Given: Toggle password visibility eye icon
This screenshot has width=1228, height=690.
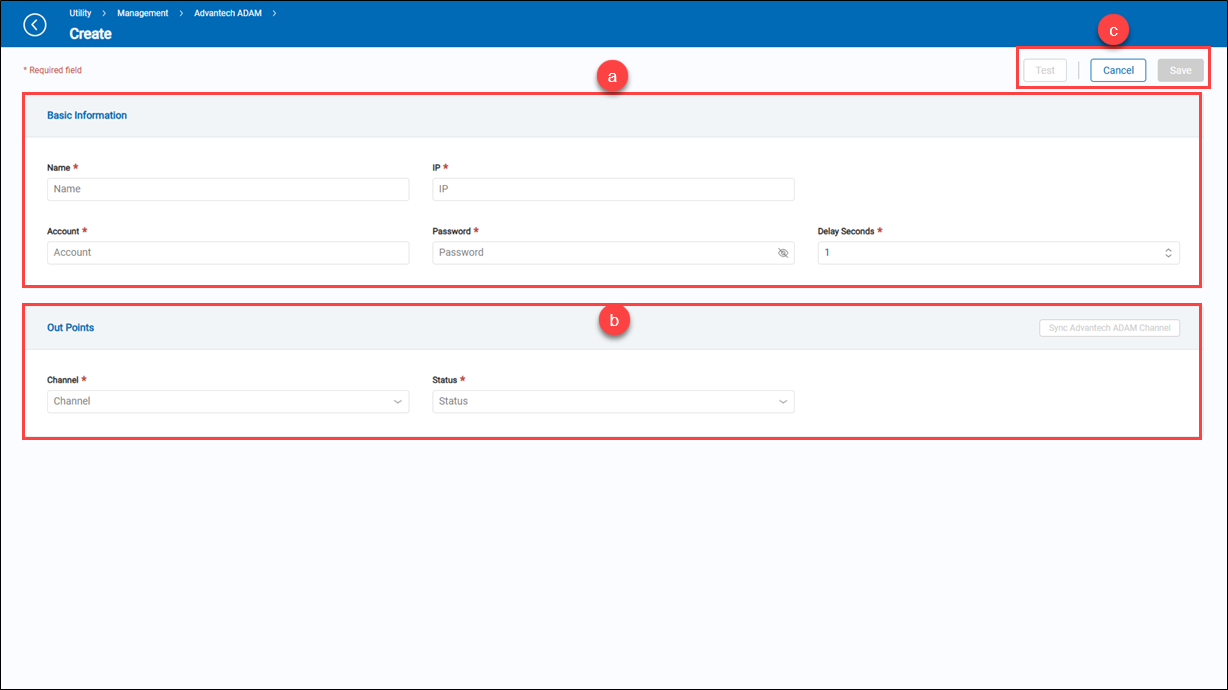Looking at the screenshot, I should click(783, 253).
